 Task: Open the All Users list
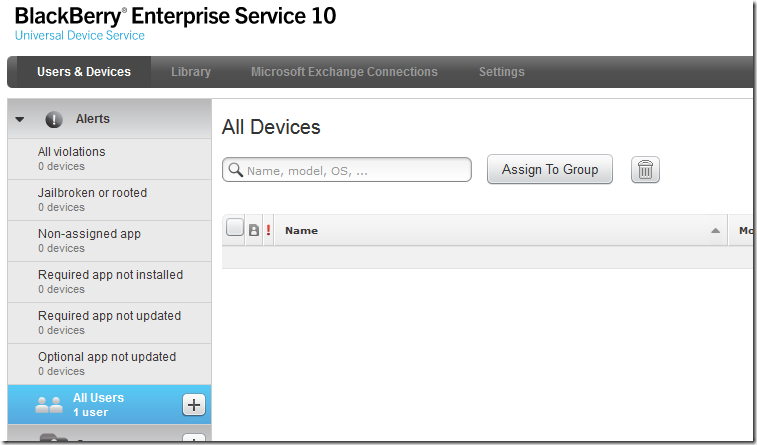[x=110, y=404]
